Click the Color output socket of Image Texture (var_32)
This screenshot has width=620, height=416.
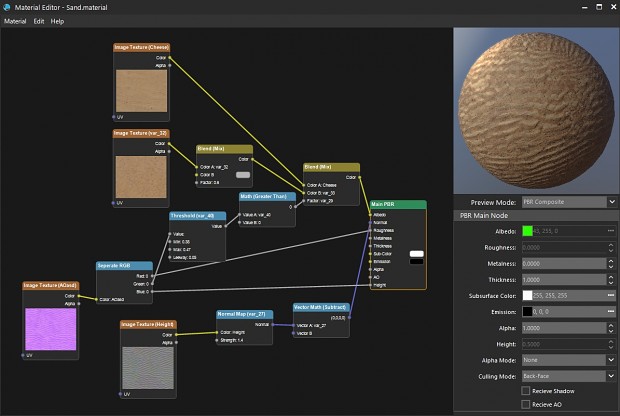coord(170,144)
